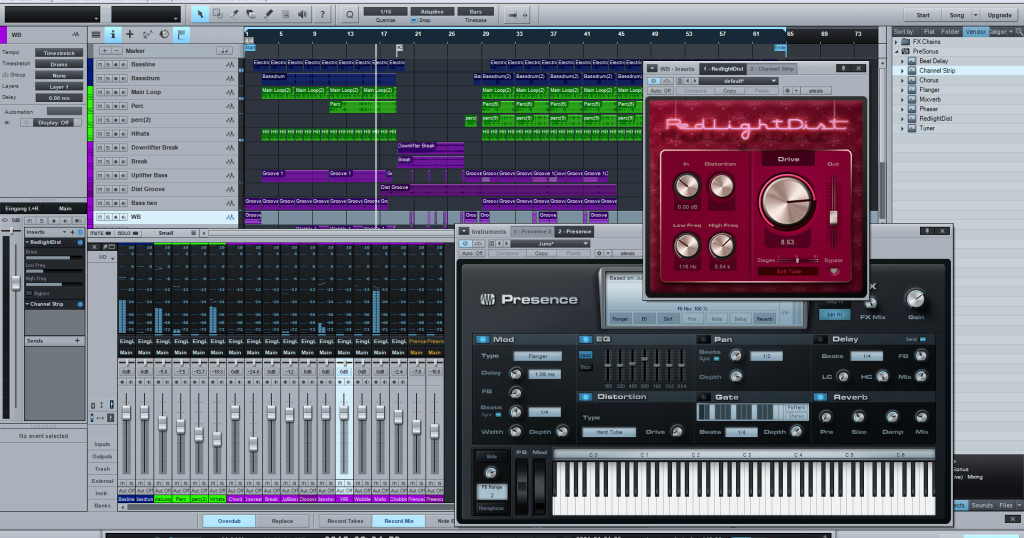1024x538 pixels.
Task: Click the Tuner item in the browser
Action: [927, 129]
